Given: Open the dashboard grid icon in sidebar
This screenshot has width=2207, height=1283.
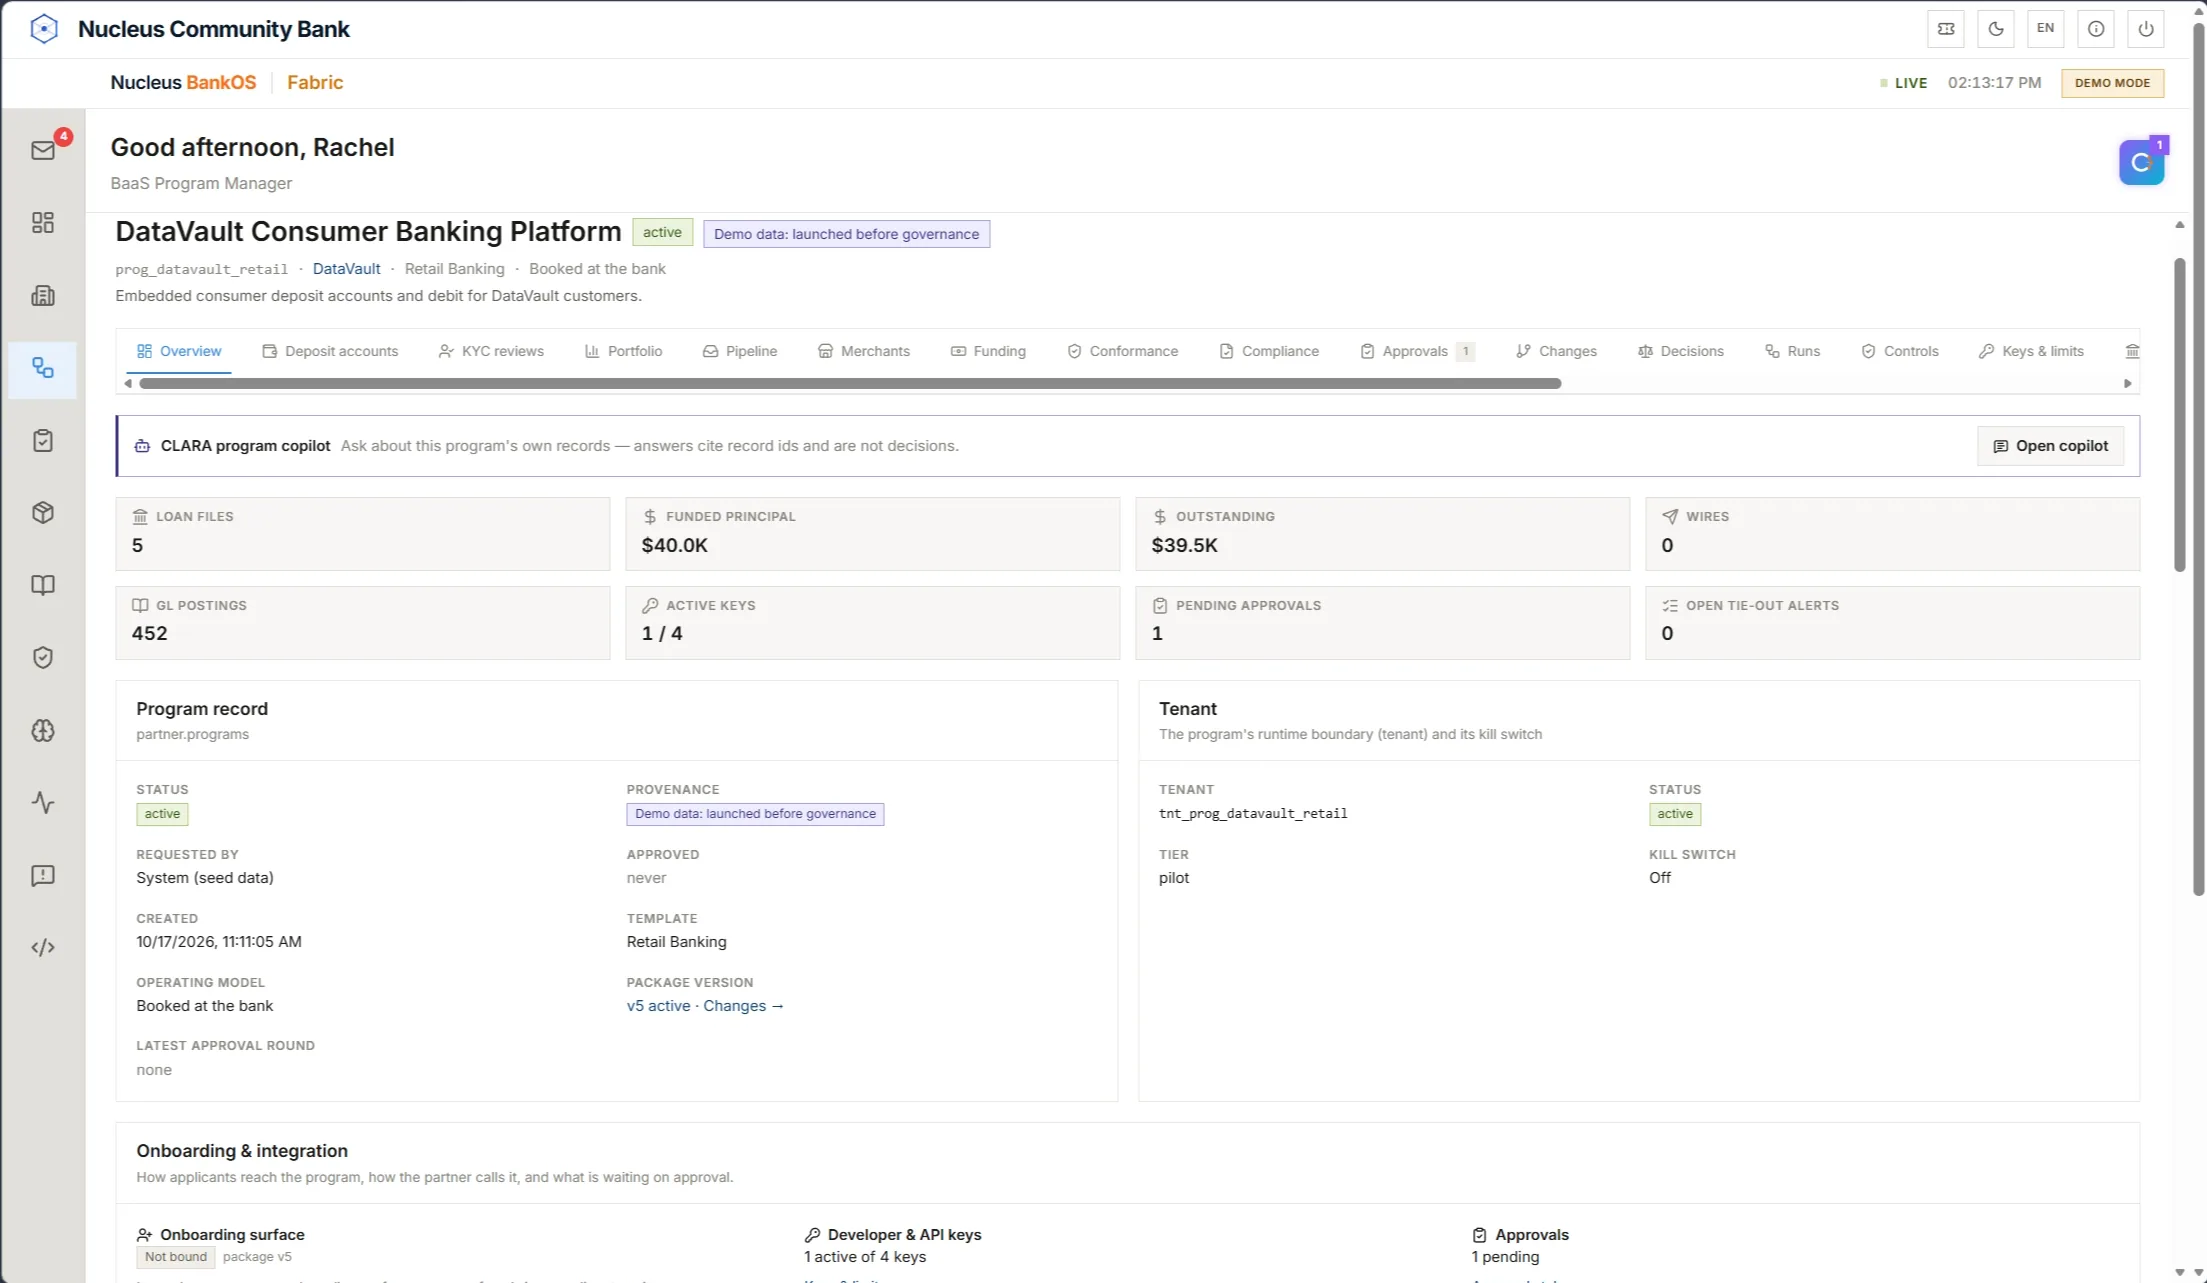Looking at the screenshot, I should click(x=43, y=222).
